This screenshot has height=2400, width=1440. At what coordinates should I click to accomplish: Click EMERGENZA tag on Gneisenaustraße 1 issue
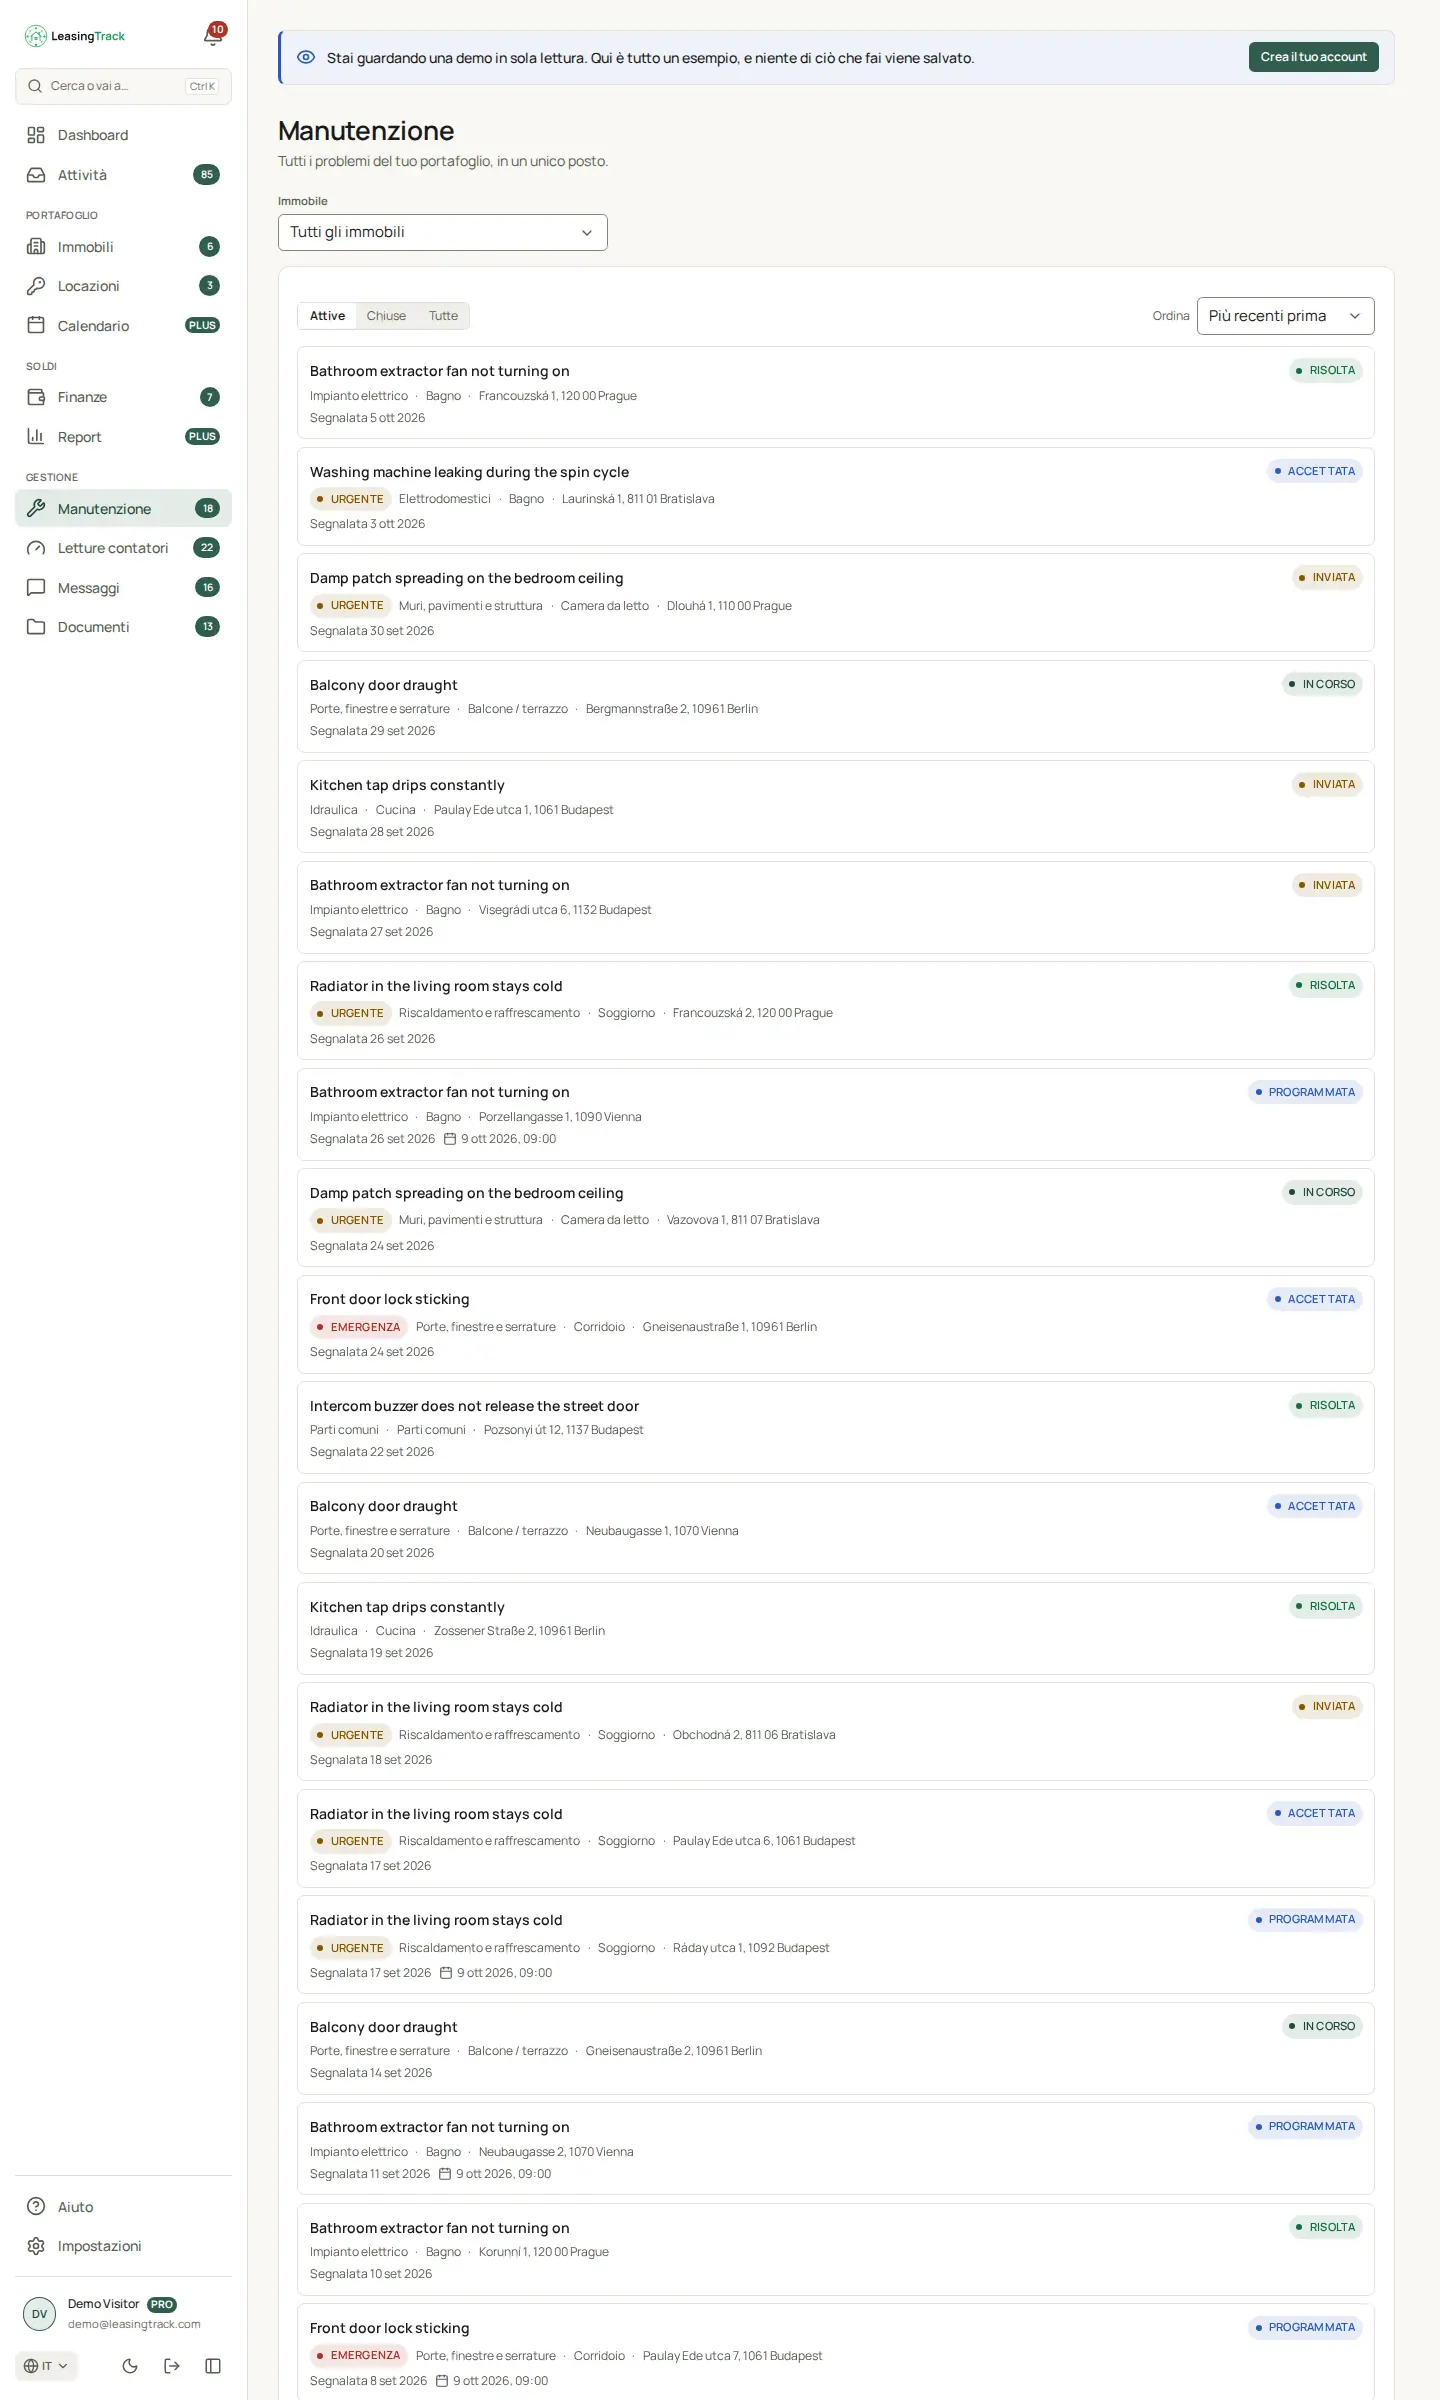[x=358, y=1327]
